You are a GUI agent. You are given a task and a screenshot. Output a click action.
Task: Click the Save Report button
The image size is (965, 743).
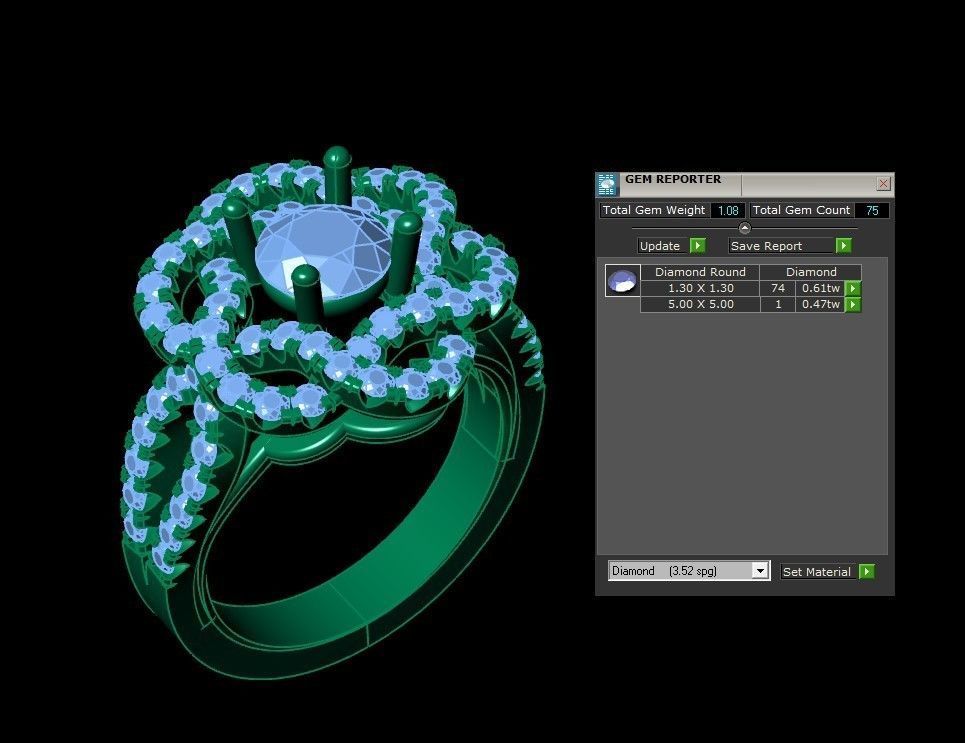[x=780, y=246]
